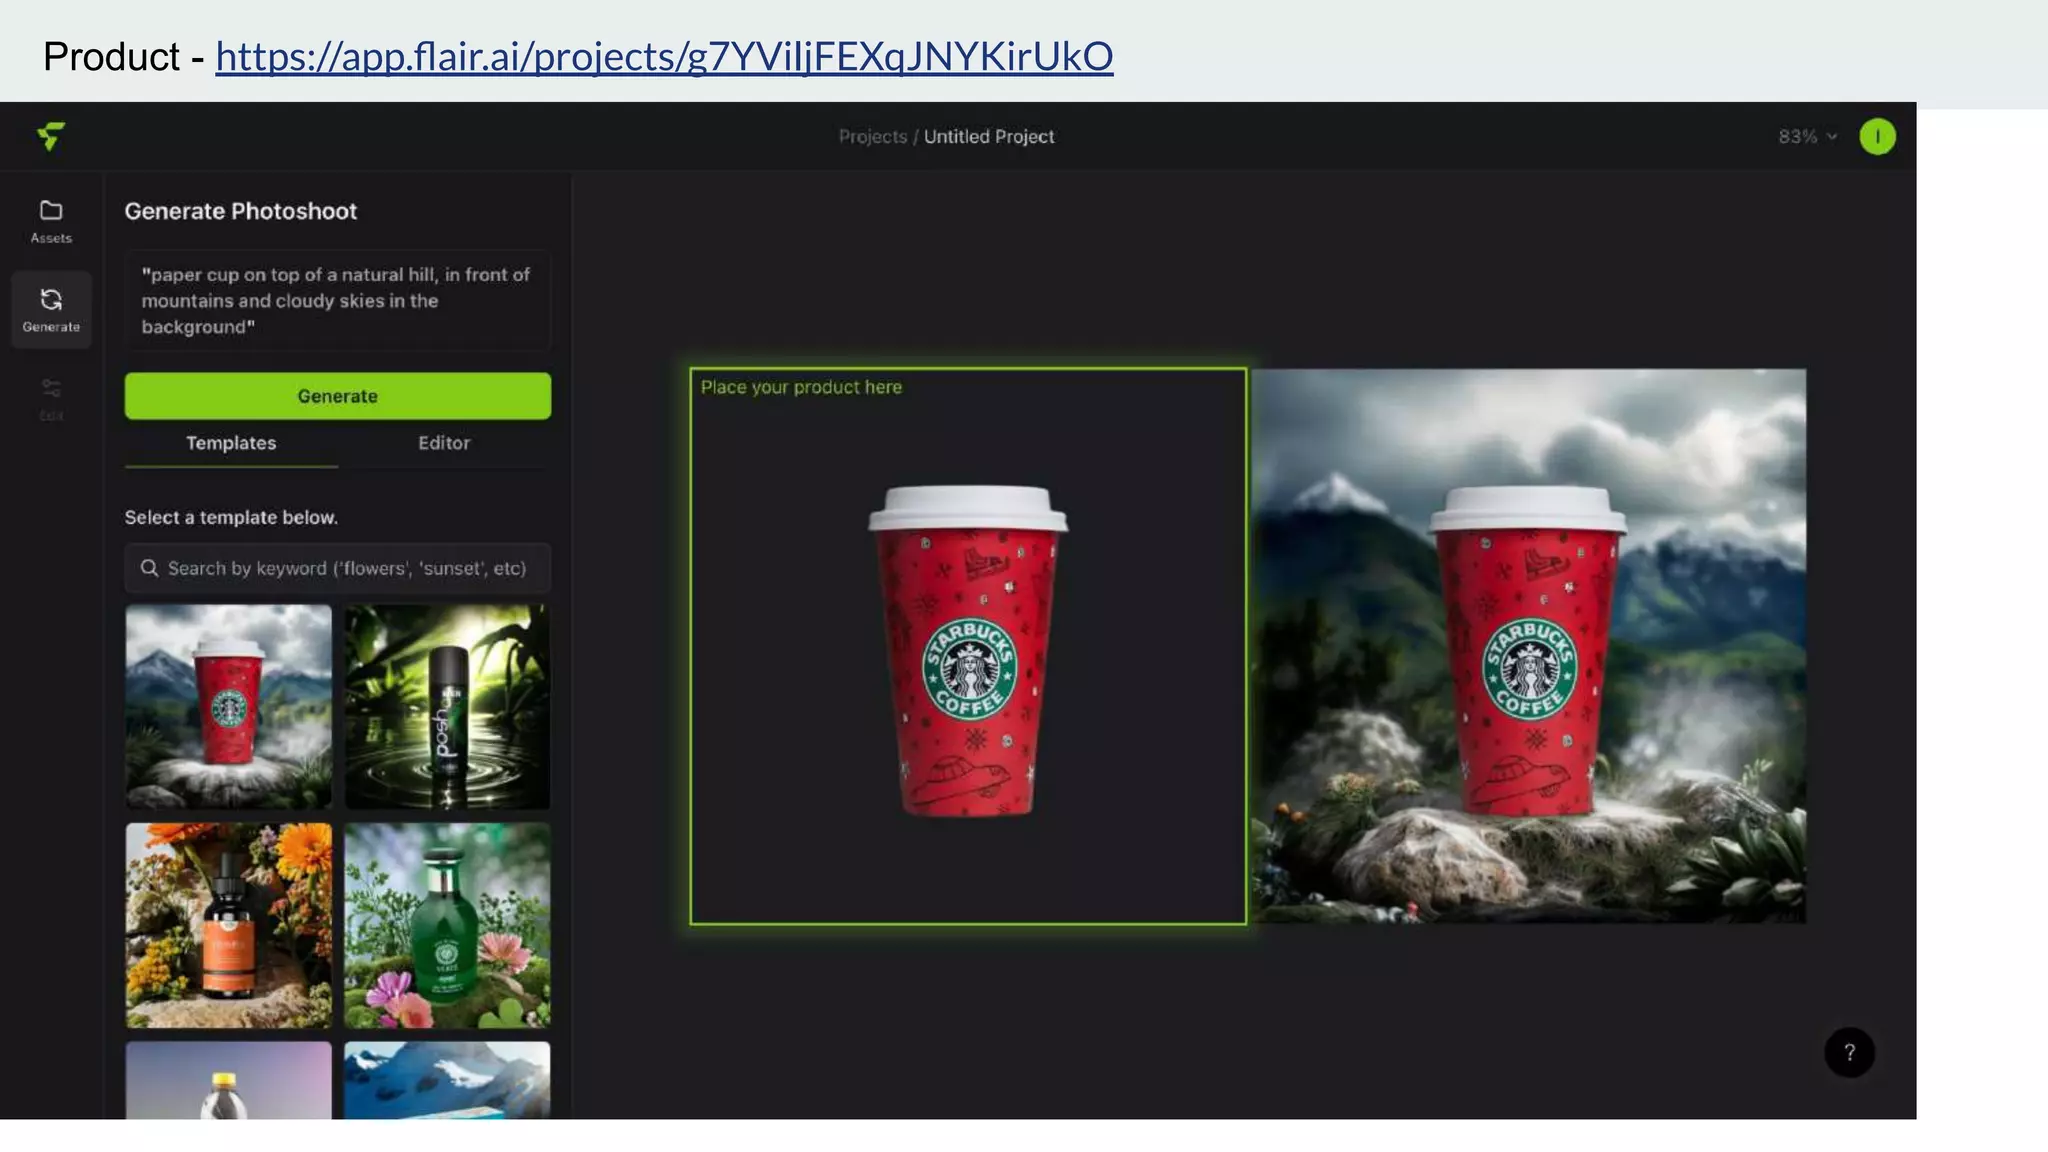
Task: Expand the 83% zoom dropdown
Action: 1807,137
